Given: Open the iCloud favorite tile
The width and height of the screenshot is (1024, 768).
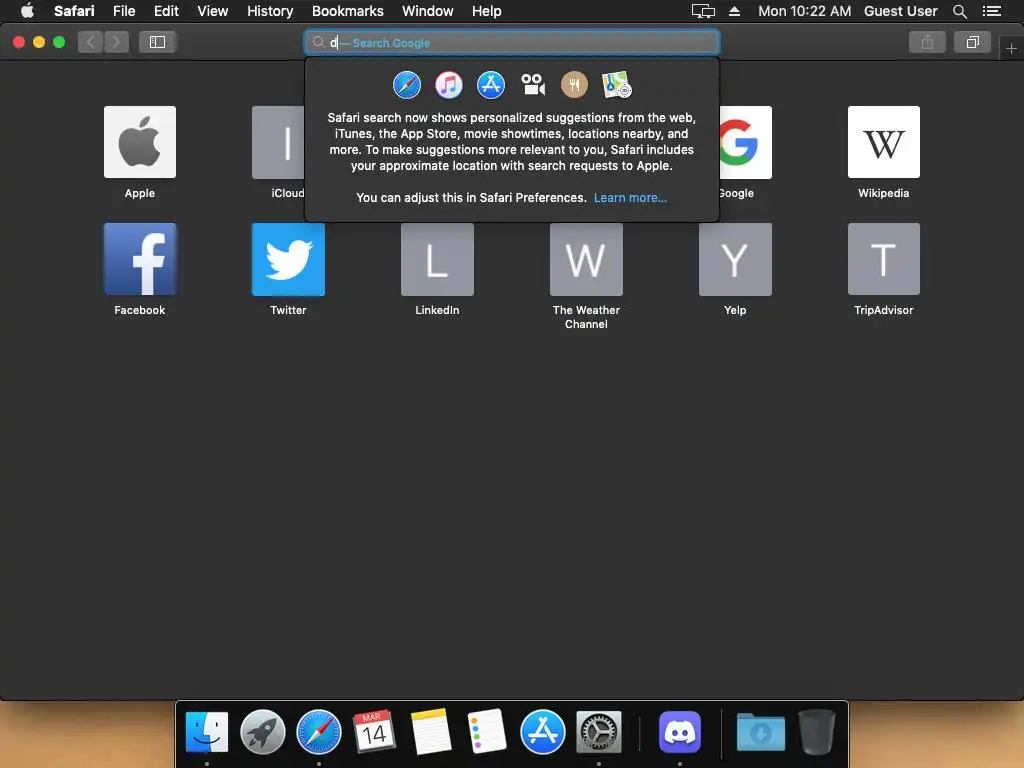Looking at the screenshot, I should (278, 142).
